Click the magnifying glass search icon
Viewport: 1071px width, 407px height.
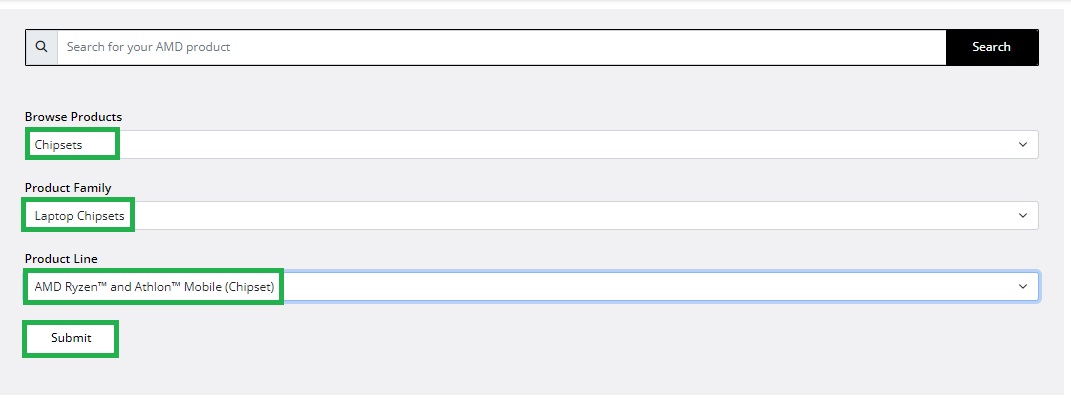click(41, 47)
